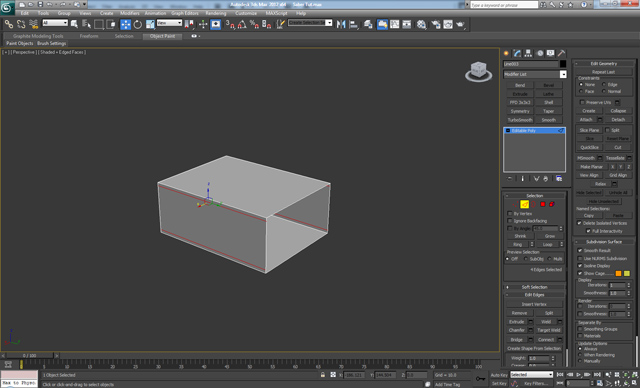Uncheck the Smooth Result checkbox
The height and width of the screenshot is (388, 640).
tap(580, 251)
